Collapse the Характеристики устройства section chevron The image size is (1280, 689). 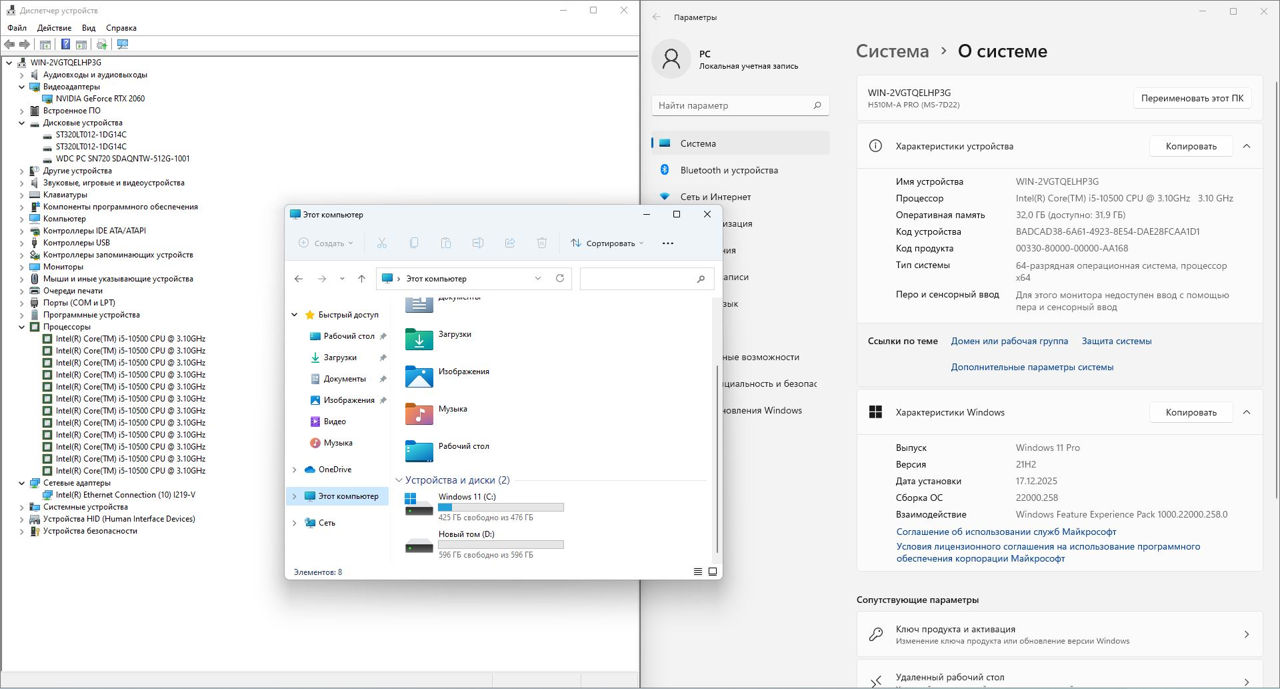pos(1246,146)
